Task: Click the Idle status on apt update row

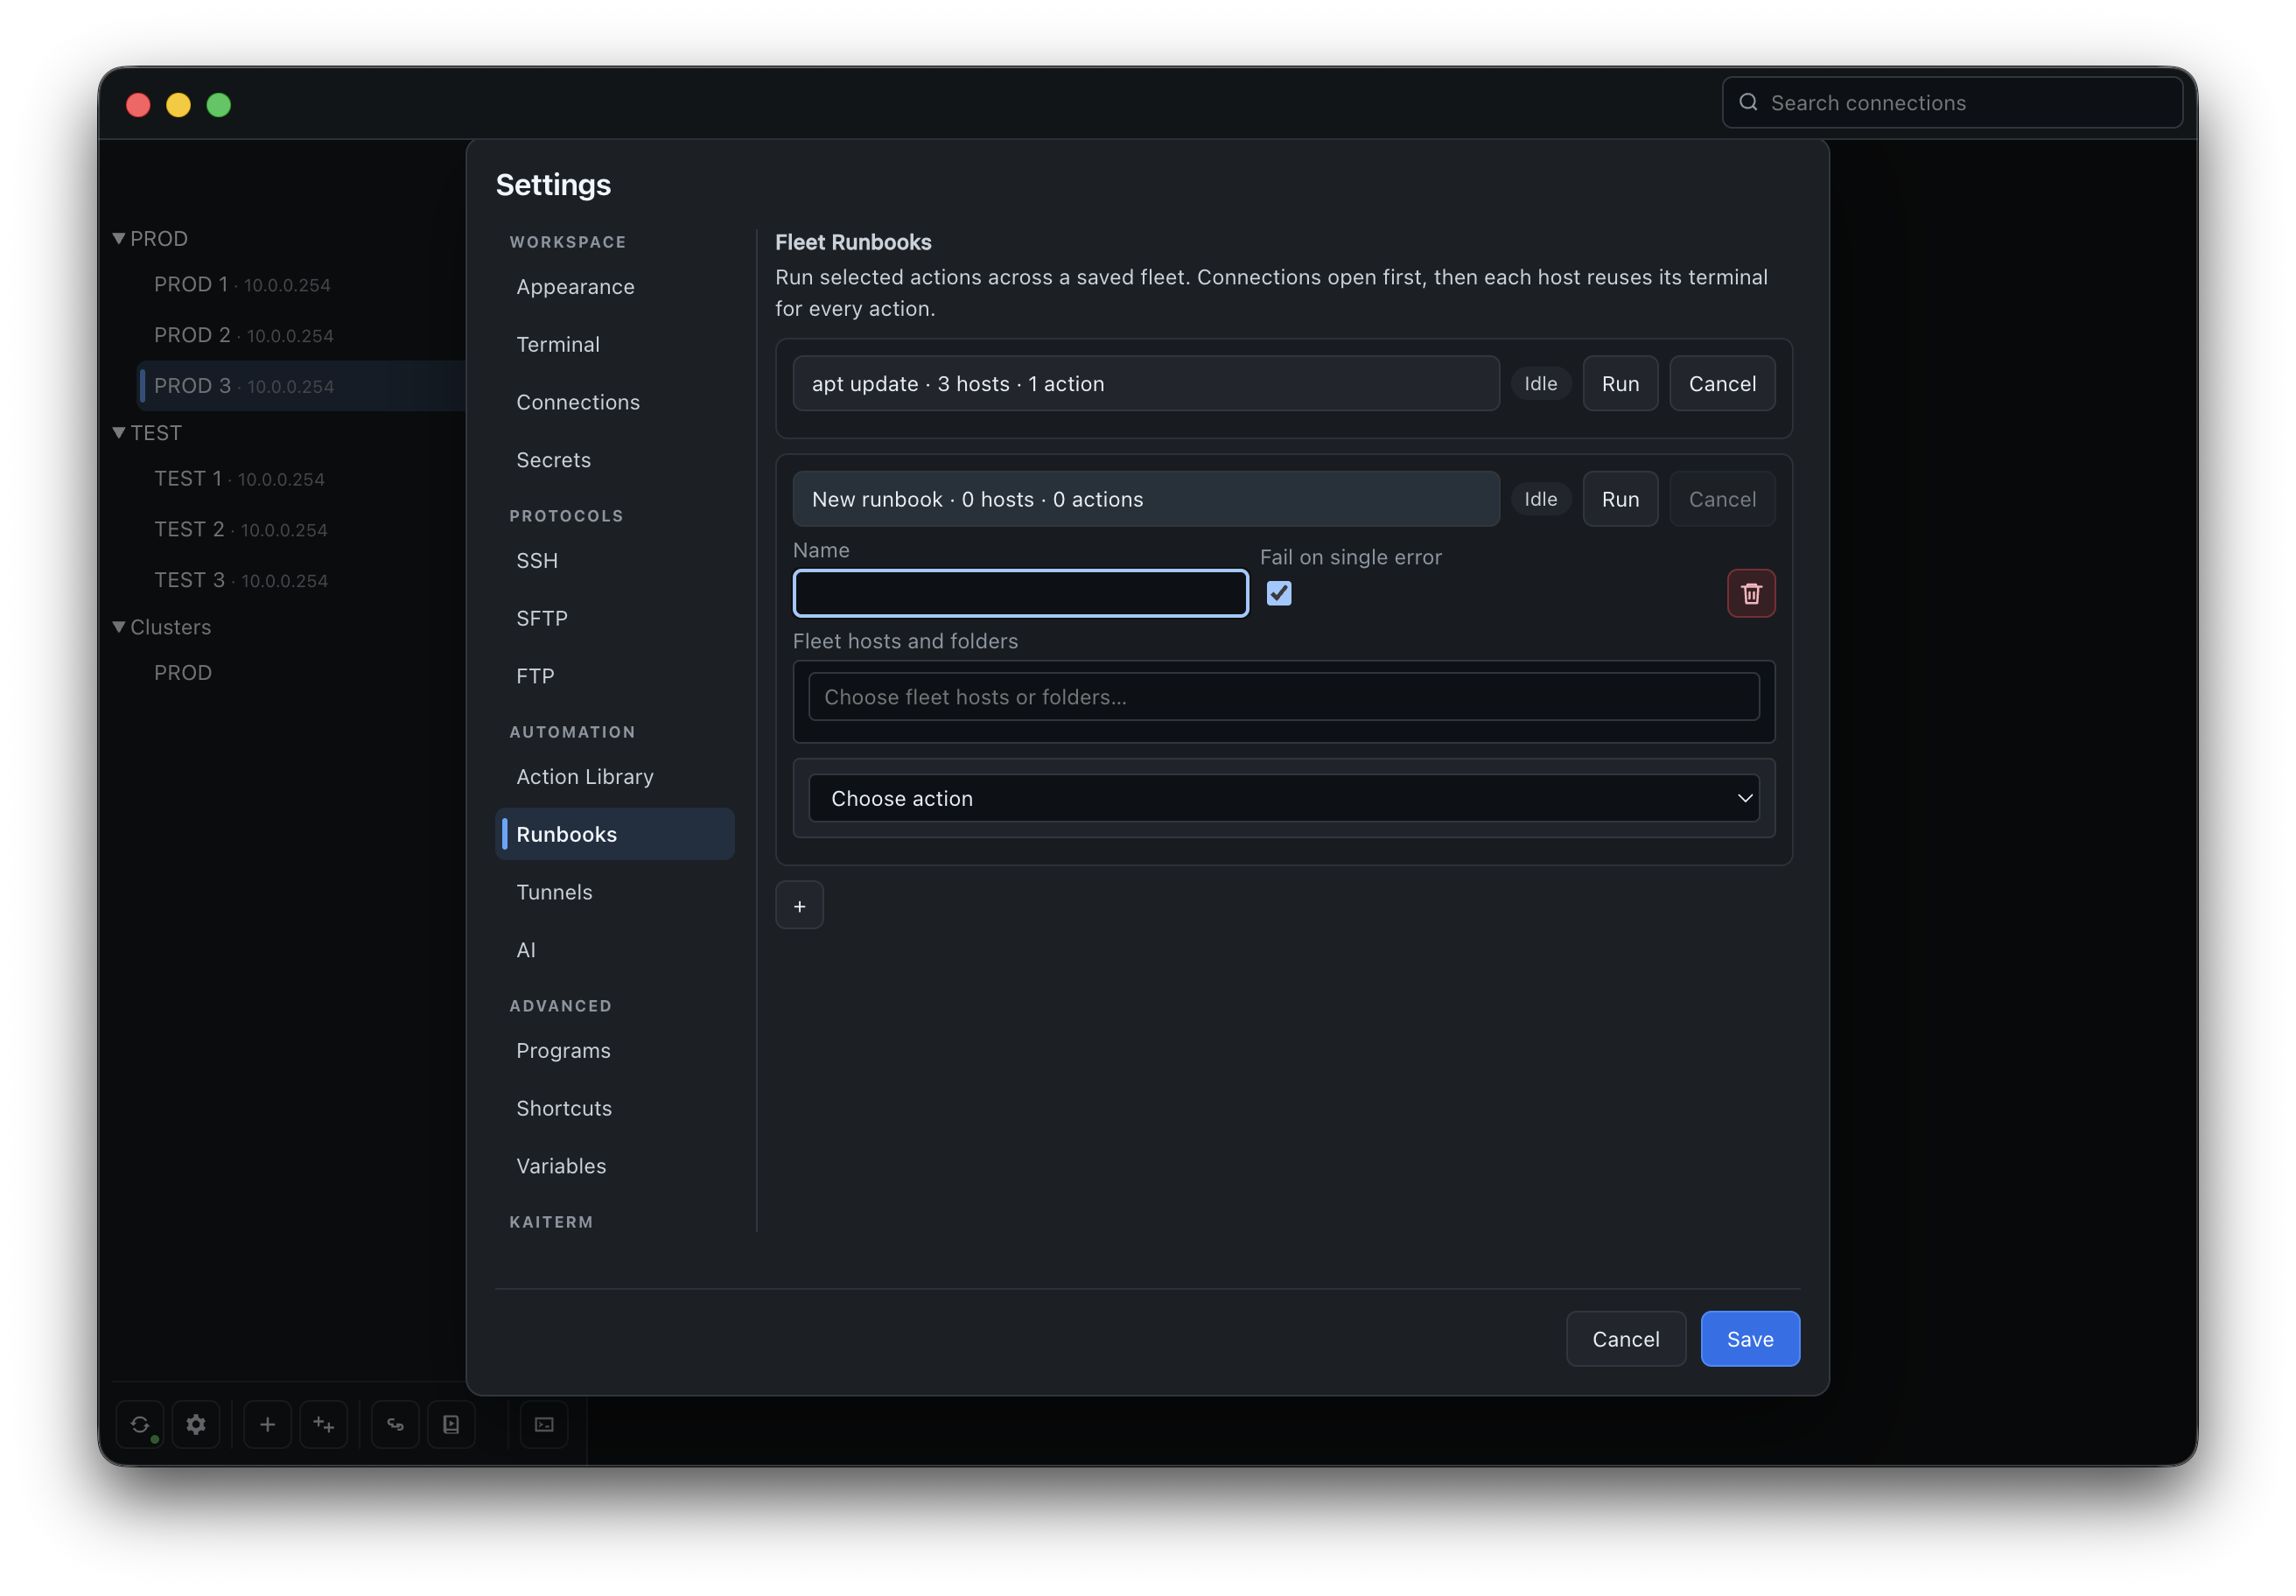Action: 1540,384
